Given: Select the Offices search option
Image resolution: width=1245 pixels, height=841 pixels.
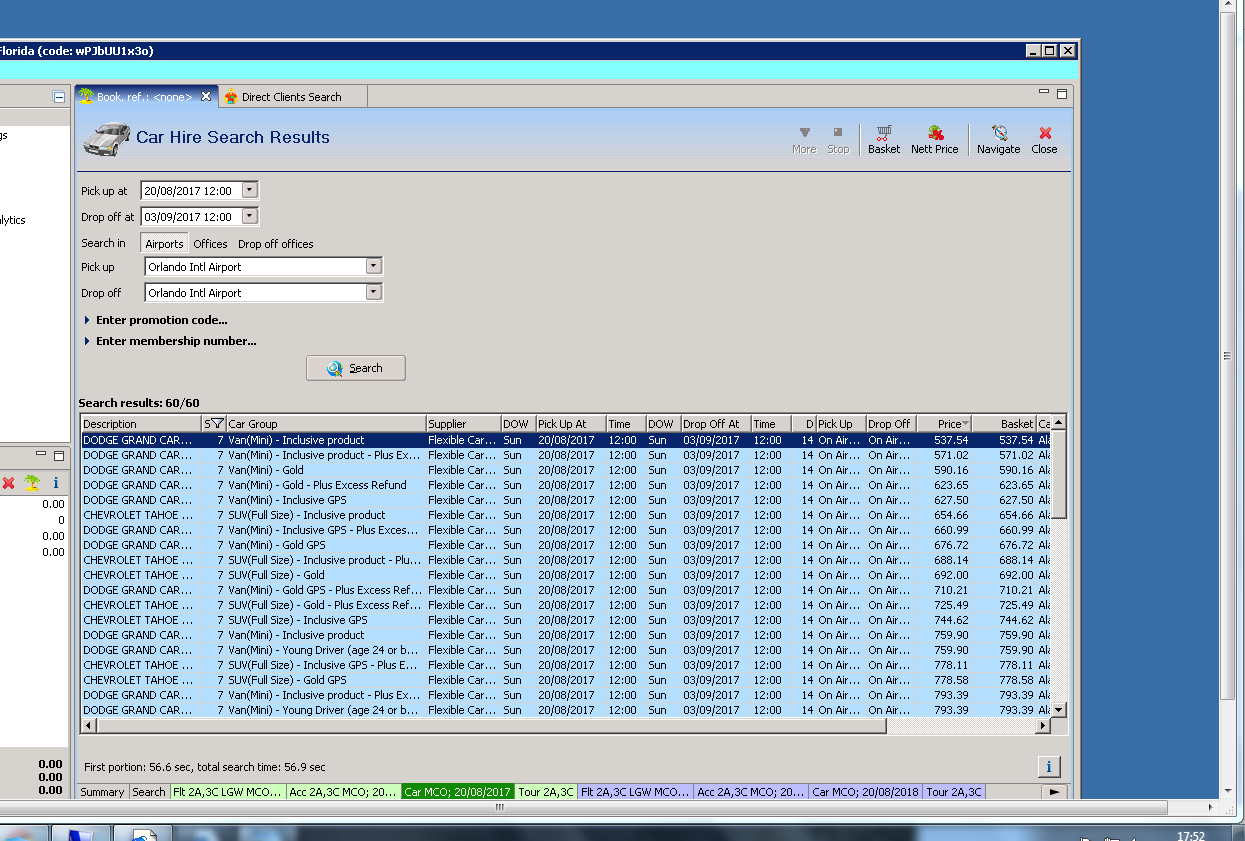Looking at the screenshot, I should tap(210, 244).
